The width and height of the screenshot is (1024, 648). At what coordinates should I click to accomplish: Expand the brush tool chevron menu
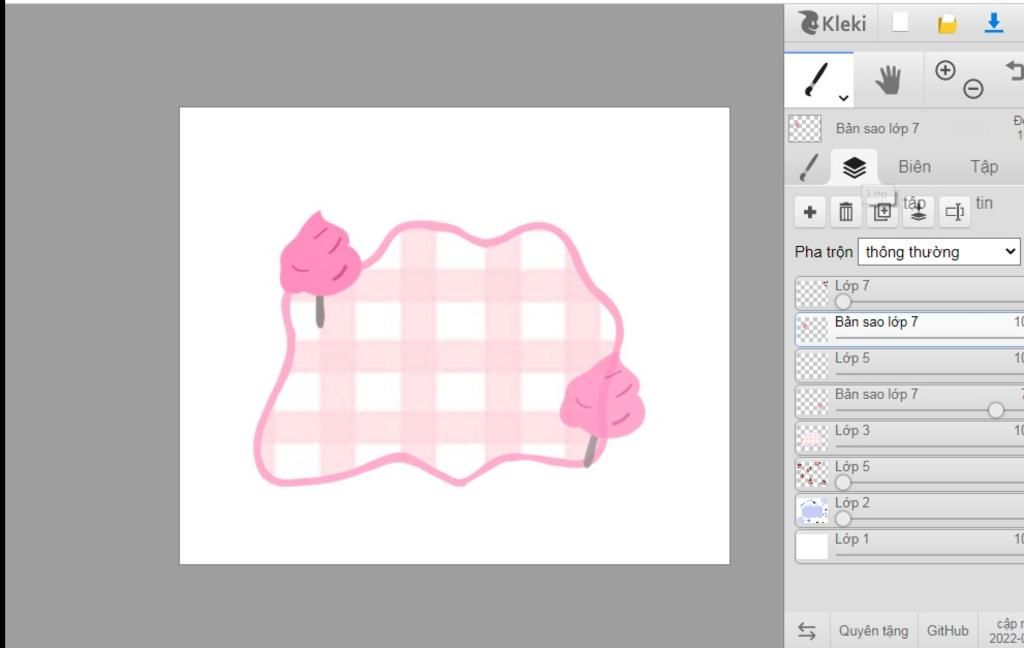[x=844, y=98]
